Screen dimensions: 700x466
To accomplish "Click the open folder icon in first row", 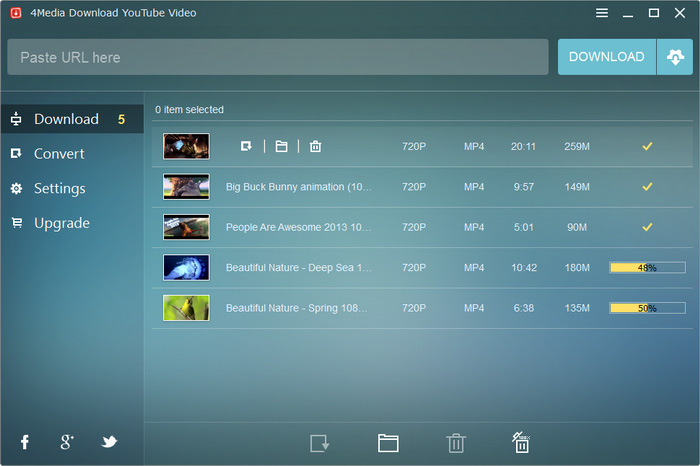I will (281, 146).
